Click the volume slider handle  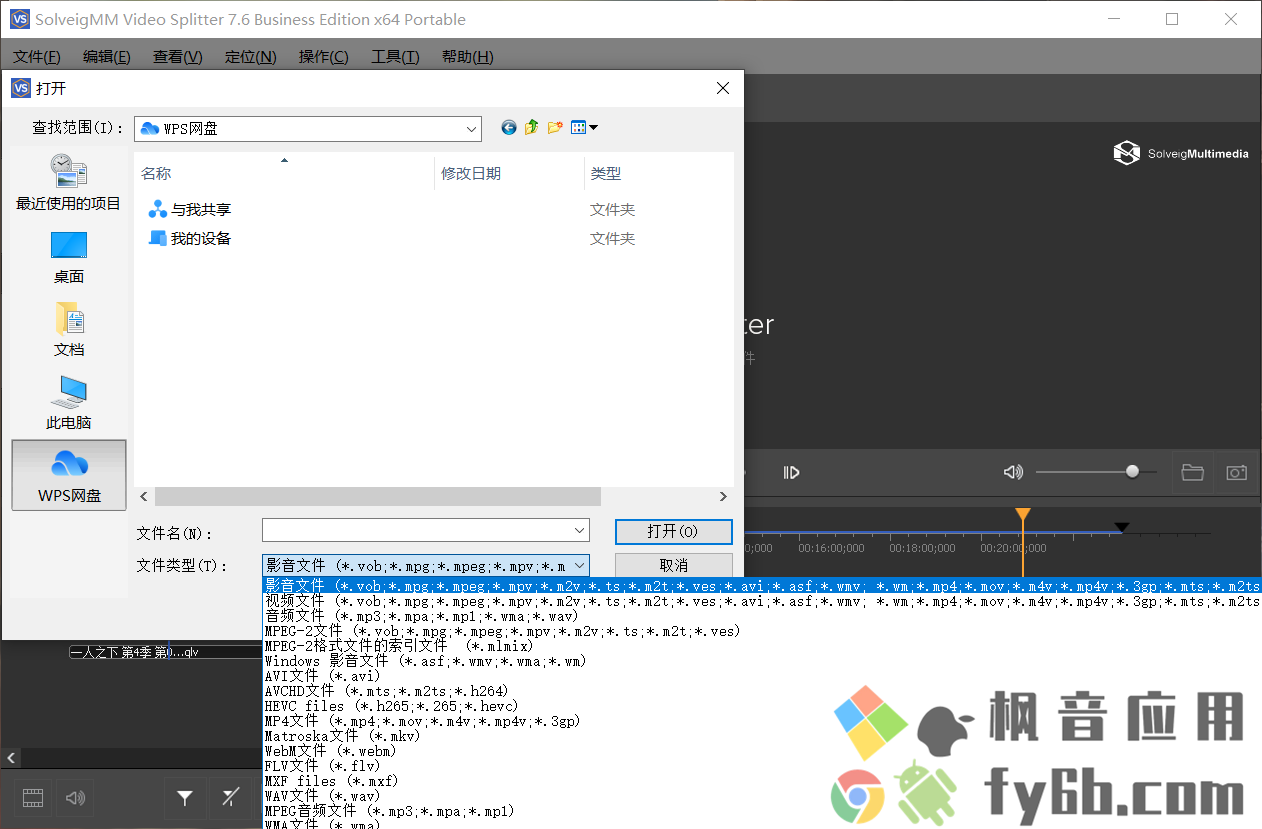coord(1132,472)
